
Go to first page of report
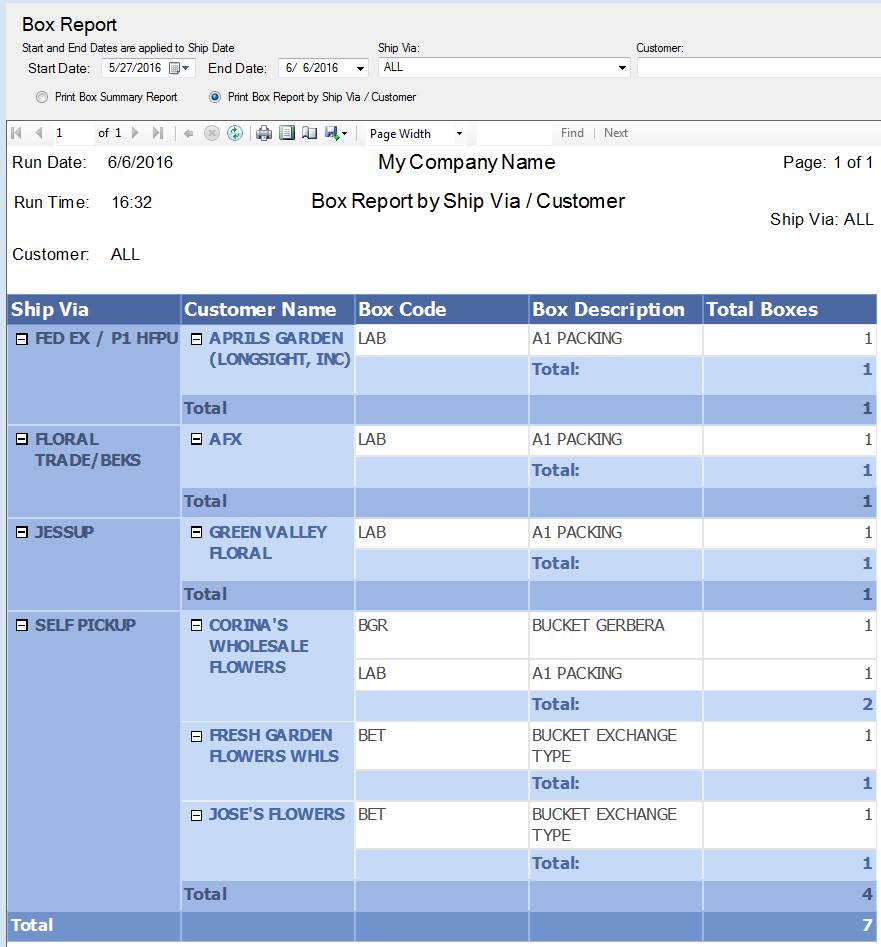(17, 133)
